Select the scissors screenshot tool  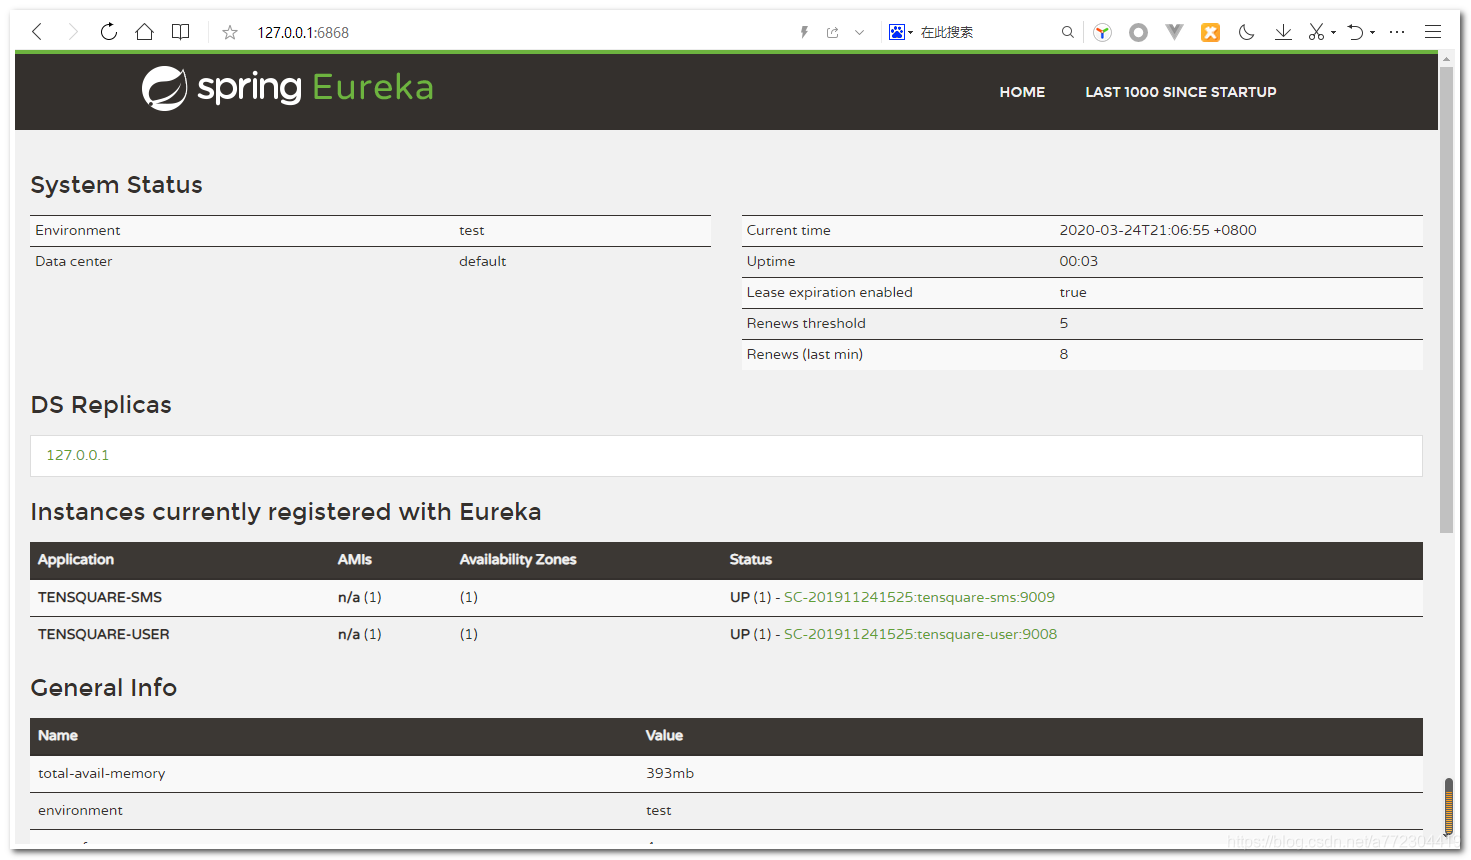pos(1315,31)
